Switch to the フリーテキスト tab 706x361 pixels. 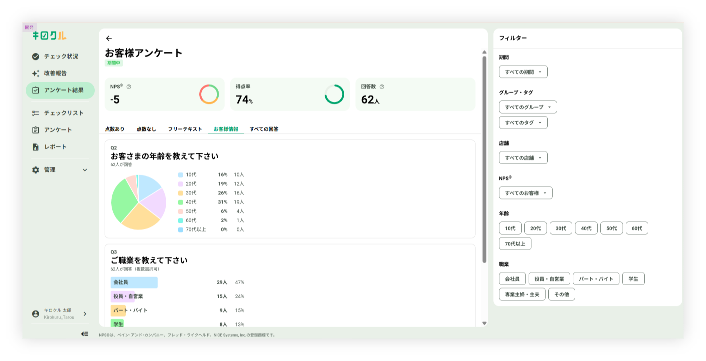pyautogui.click(x=185, y=129)
